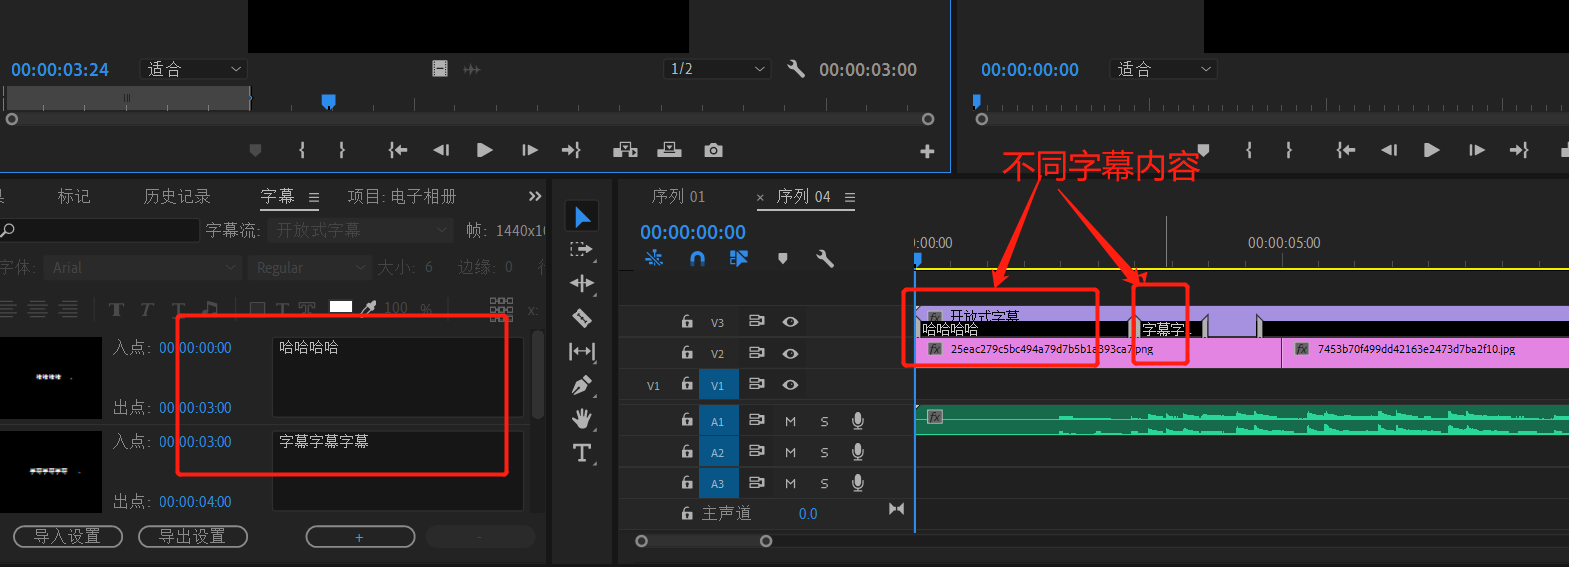Open source monitor zoom dropdown 适合
1569x567 pixels.
click(194, 69)
